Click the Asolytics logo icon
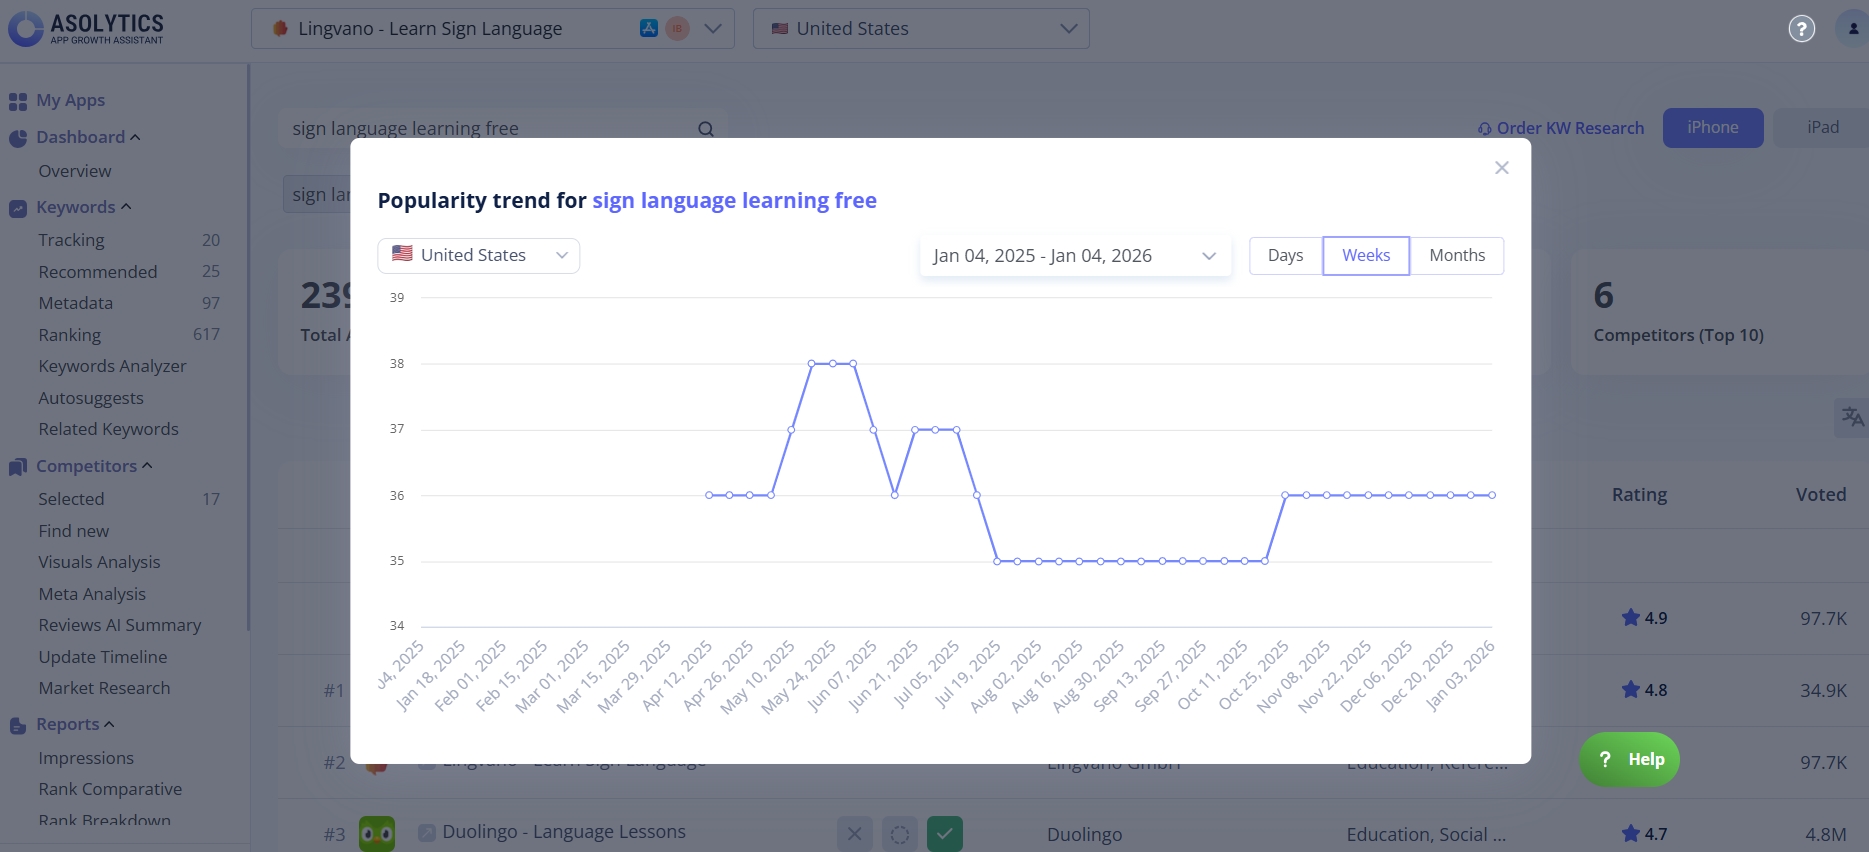Viewport: 1869px width, 852px height. click(x=25, y=28)
